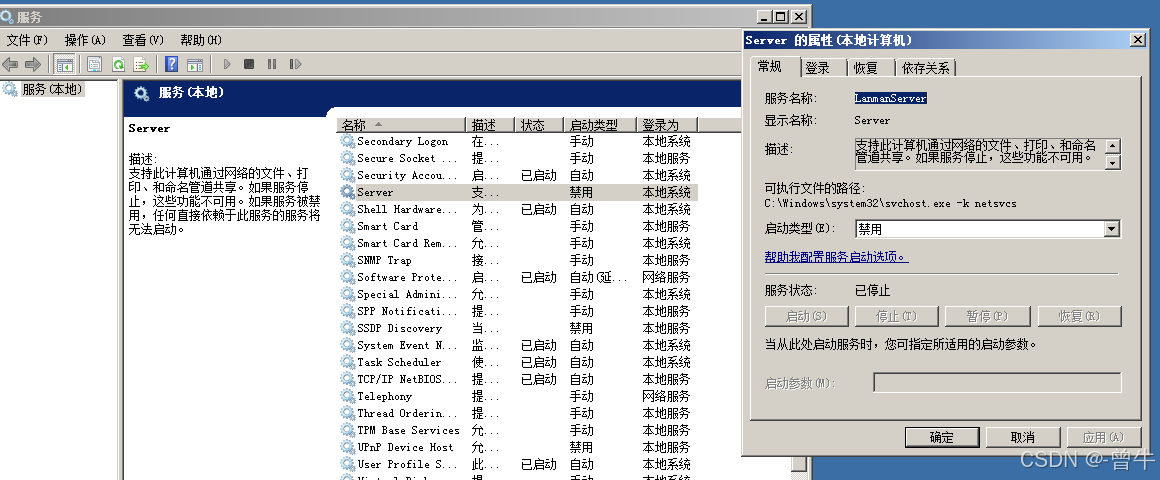Click the gear icon of UPnP Device Host
The height and width of the screenshot is (480, 1160).
(348, 447)
